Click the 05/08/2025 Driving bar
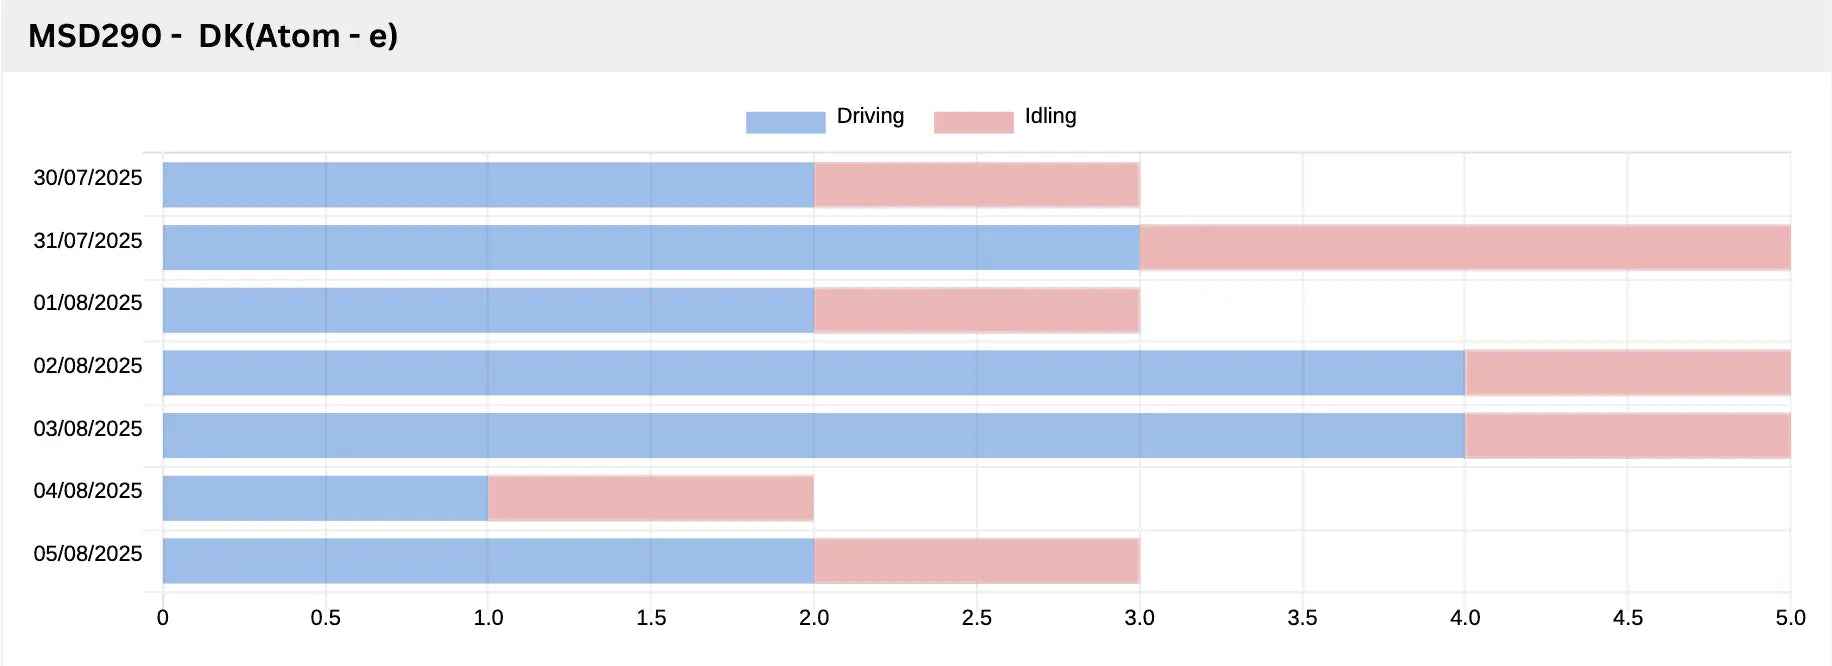Image resolution: width=1832 pixels, height=666 pixels. click(488, 560)
